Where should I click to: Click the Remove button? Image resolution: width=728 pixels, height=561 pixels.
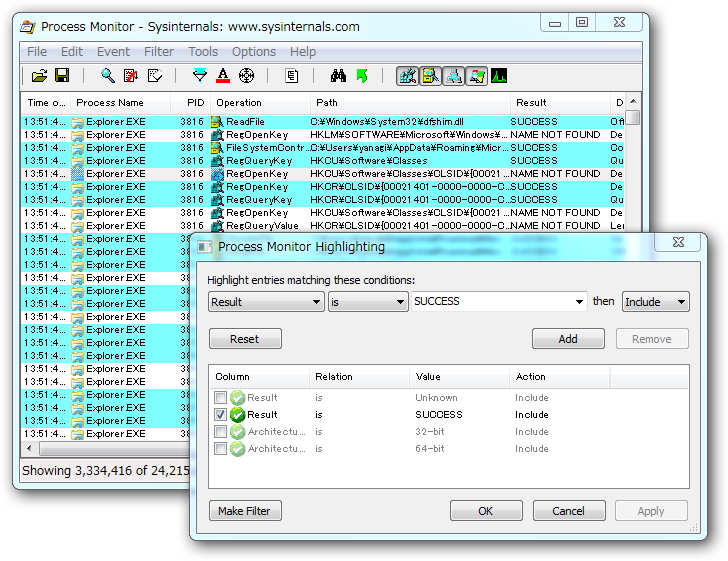[x=652, y=339]
